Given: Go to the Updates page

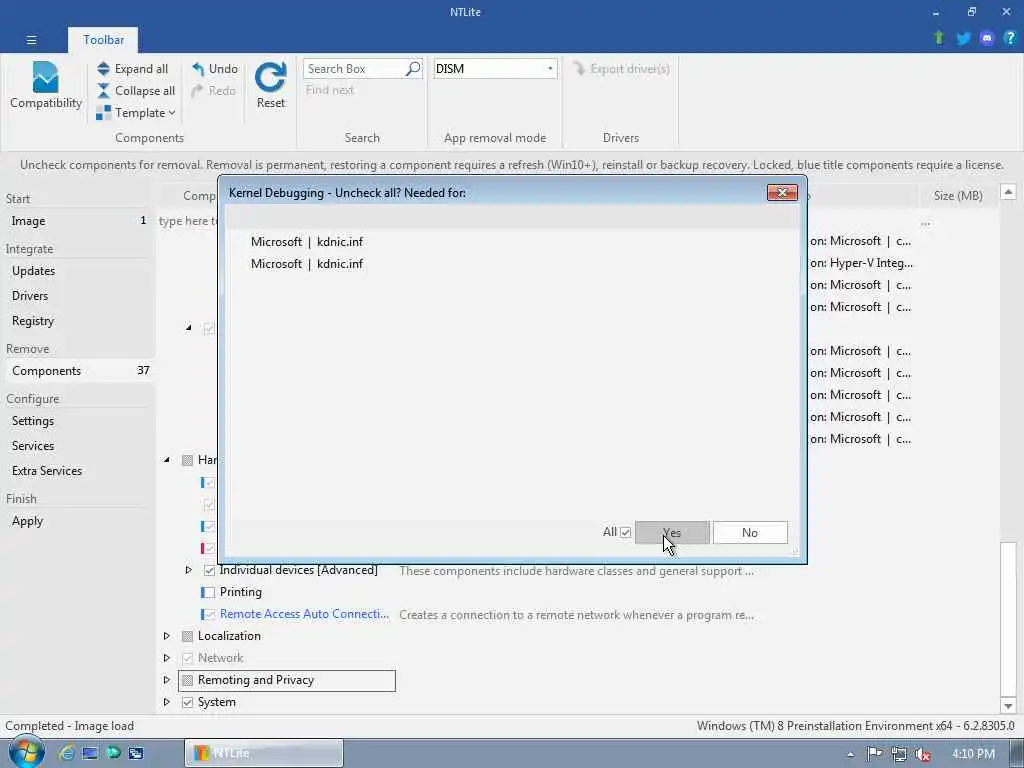Looking at the screenshot, I should 78,271.
